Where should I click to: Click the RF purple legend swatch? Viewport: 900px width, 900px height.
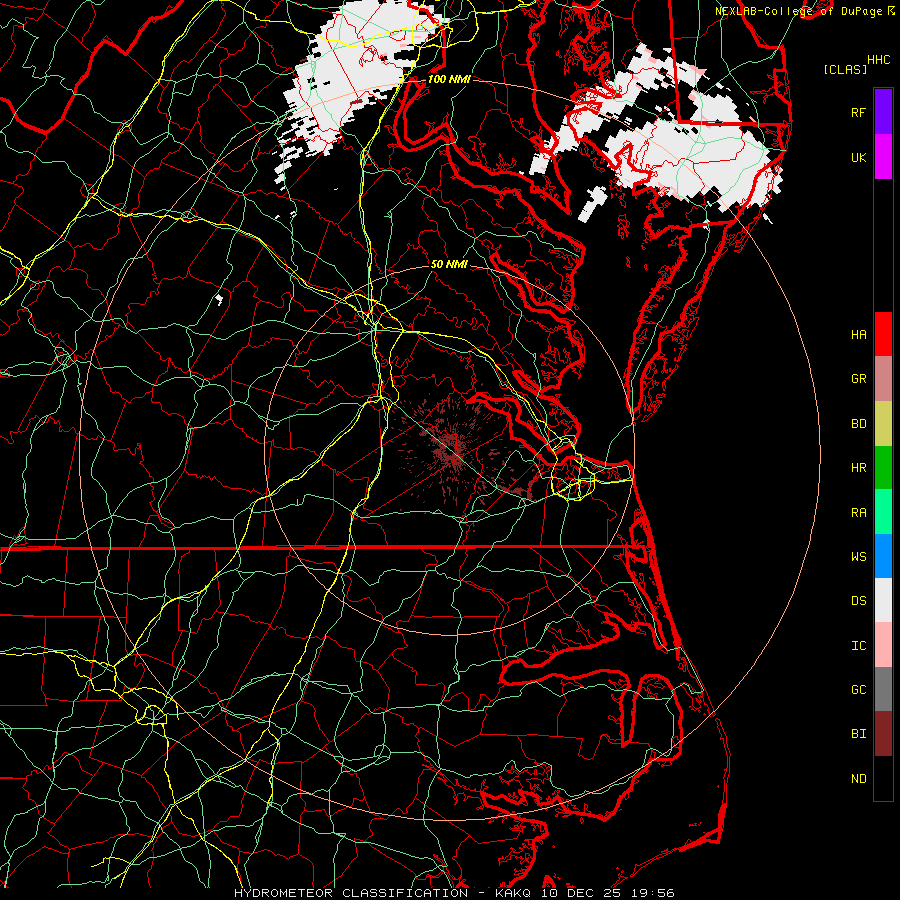point(883,112)
